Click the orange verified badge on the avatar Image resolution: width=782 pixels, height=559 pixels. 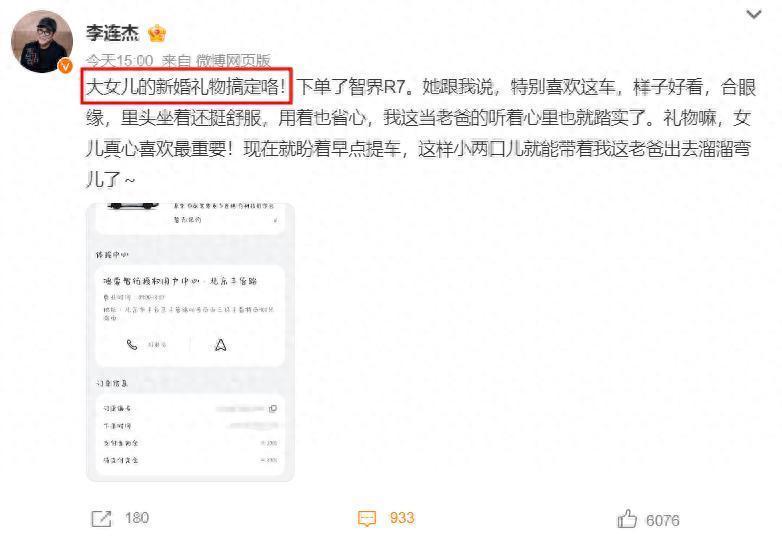pos(65,66)
